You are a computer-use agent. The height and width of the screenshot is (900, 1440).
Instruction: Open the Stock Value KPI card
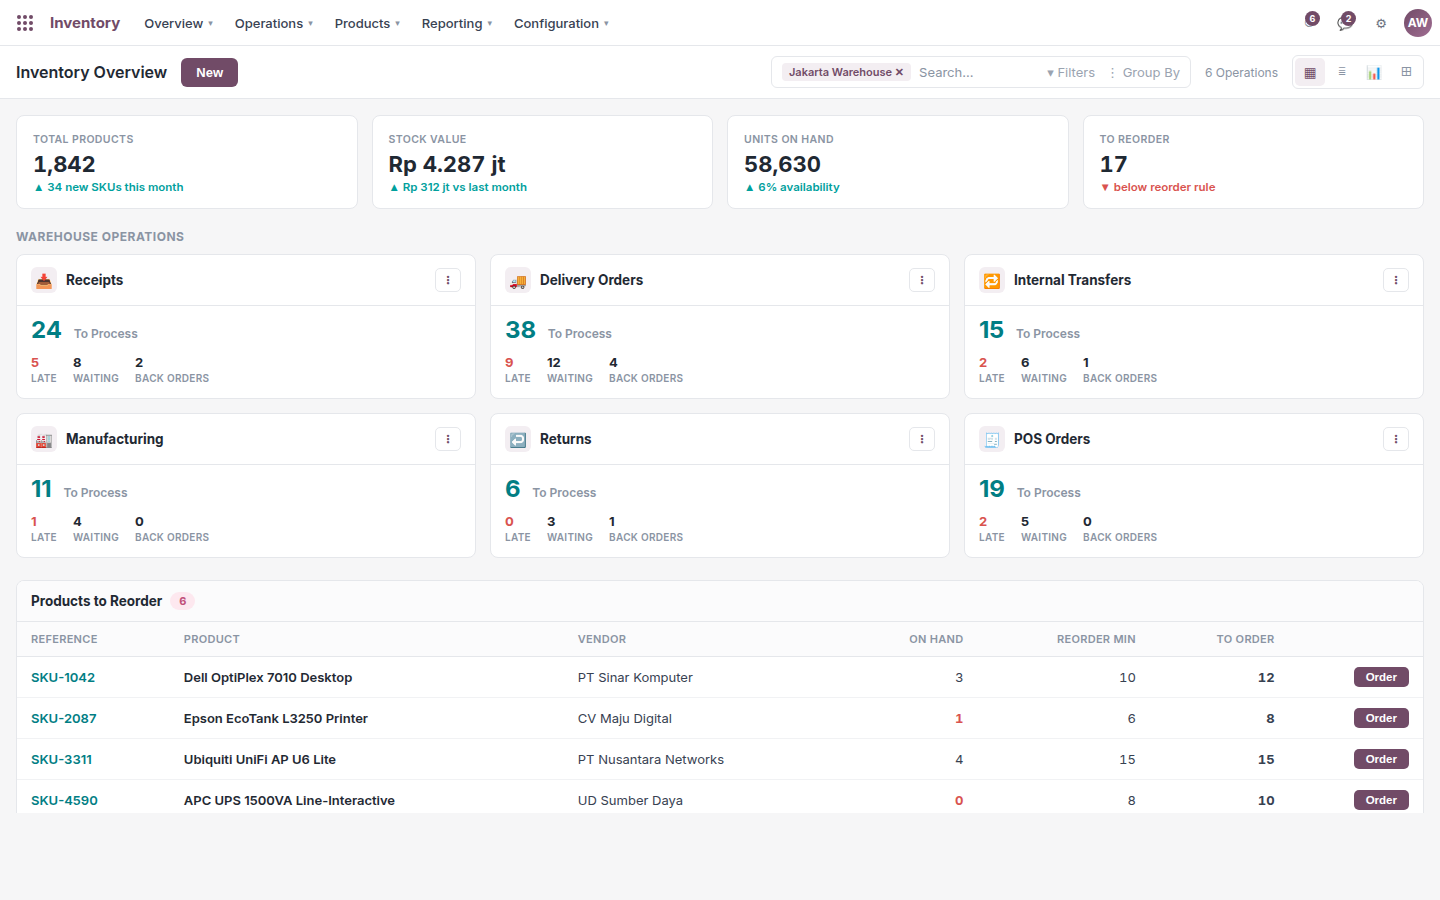click(x=542, y=162)
